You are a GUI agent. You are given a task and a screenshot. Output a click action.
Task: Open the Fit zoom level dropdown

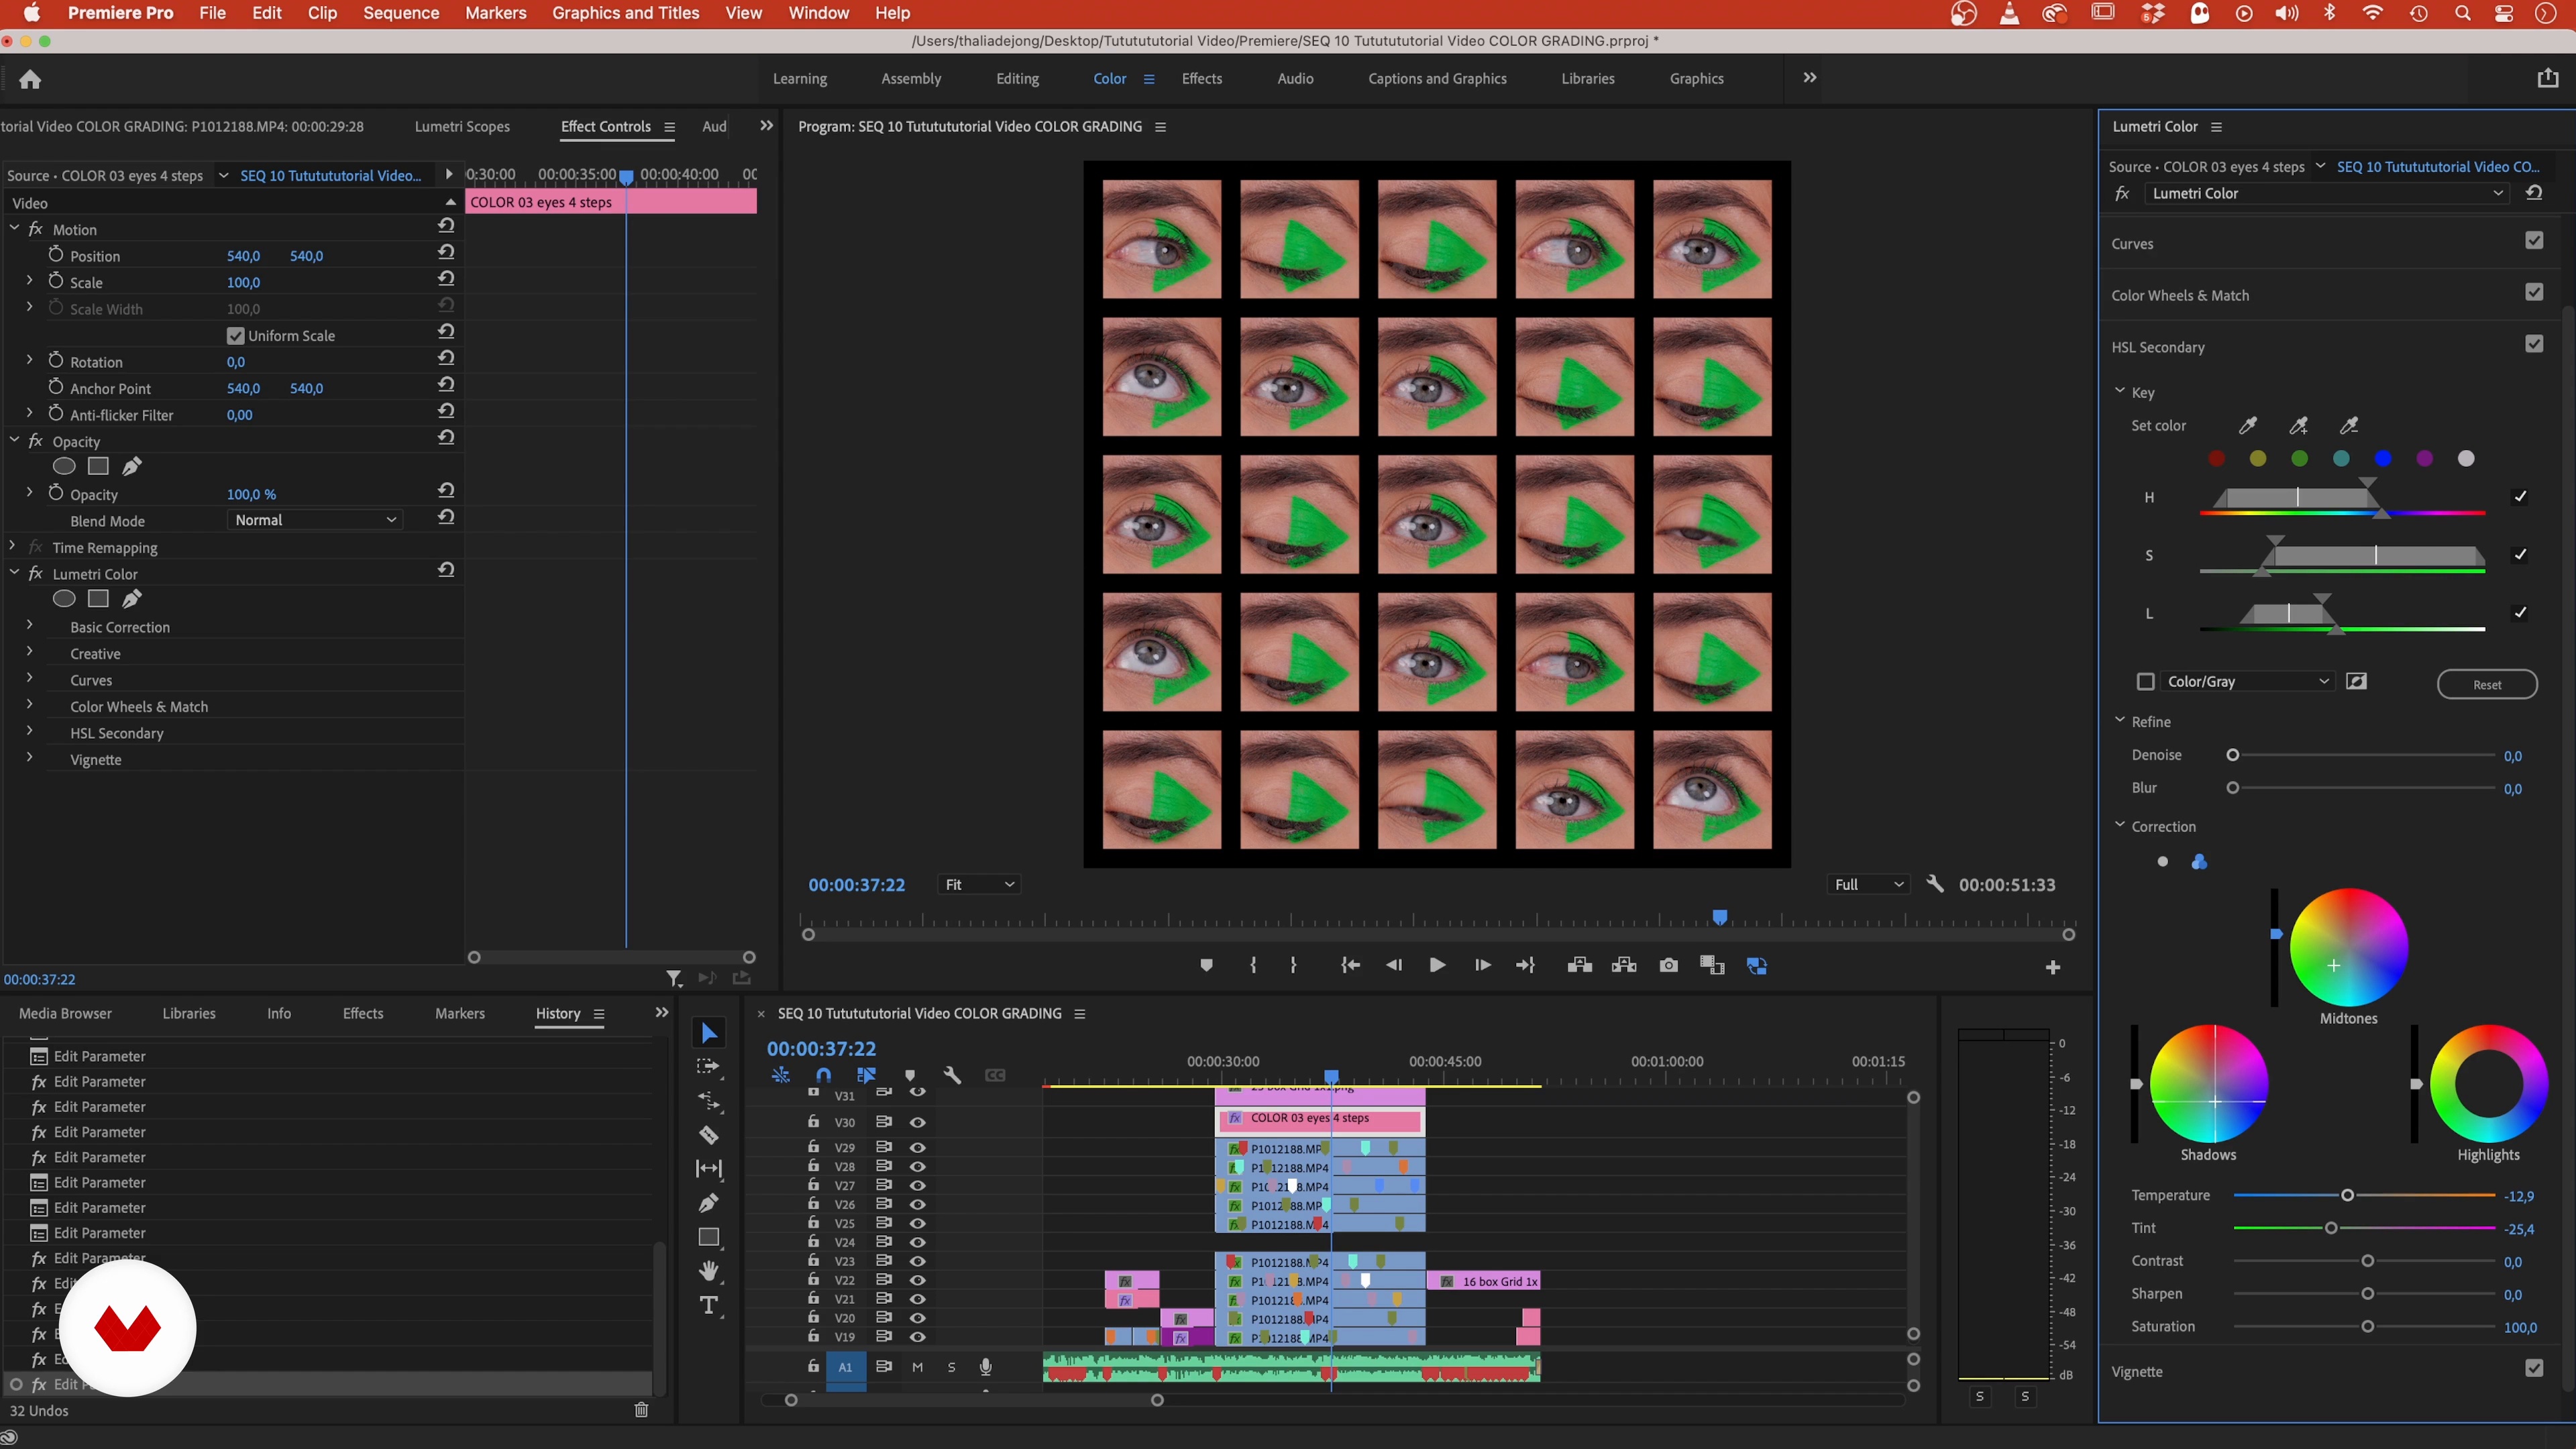pos(978,884)
